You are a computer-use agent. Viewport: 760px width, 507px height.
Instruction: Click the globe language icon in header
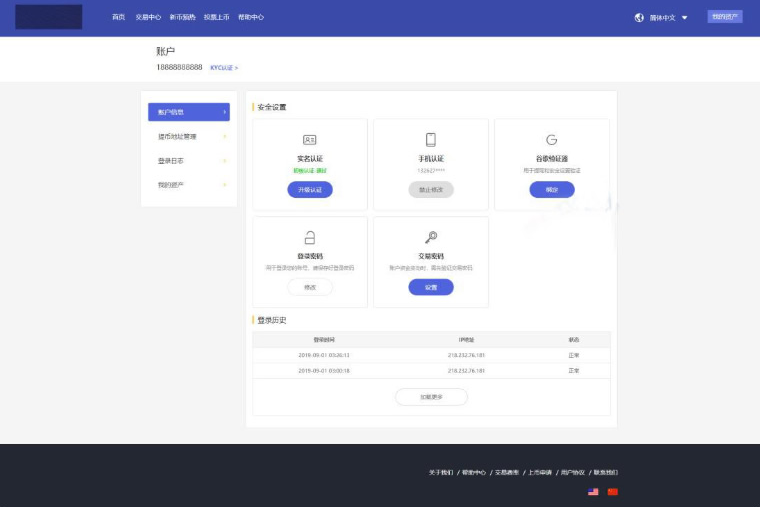click(x=639, y=17)
